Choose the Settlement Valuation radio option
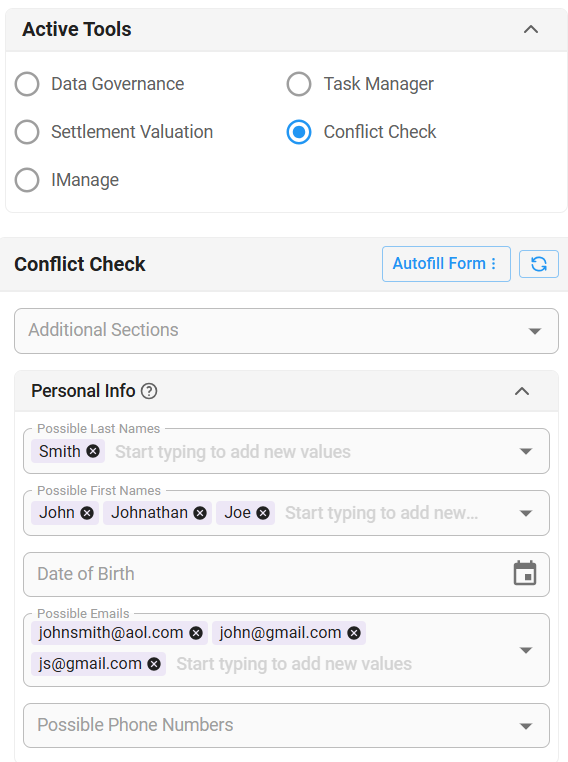This screenshot has height=762, width=568. (27, 132)
